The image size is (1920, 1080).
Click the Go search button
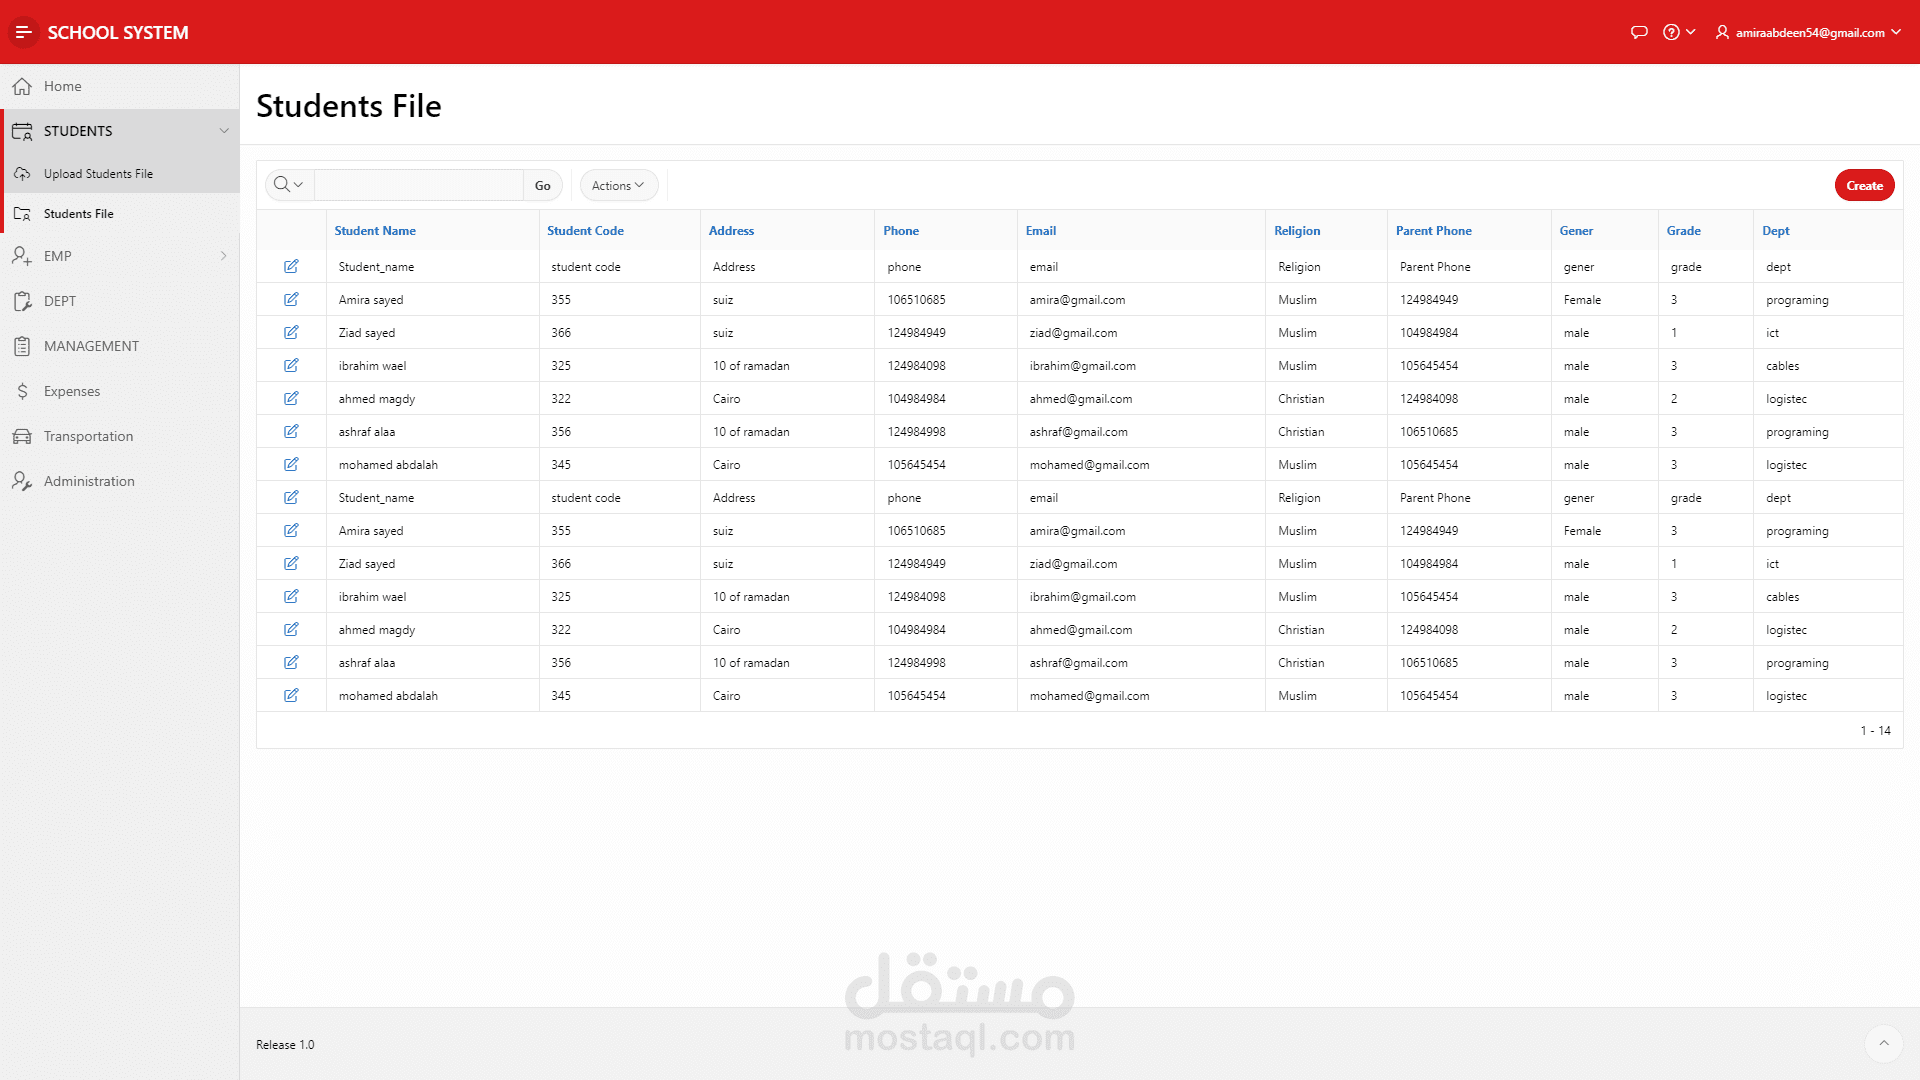click(x=542, y=185)
